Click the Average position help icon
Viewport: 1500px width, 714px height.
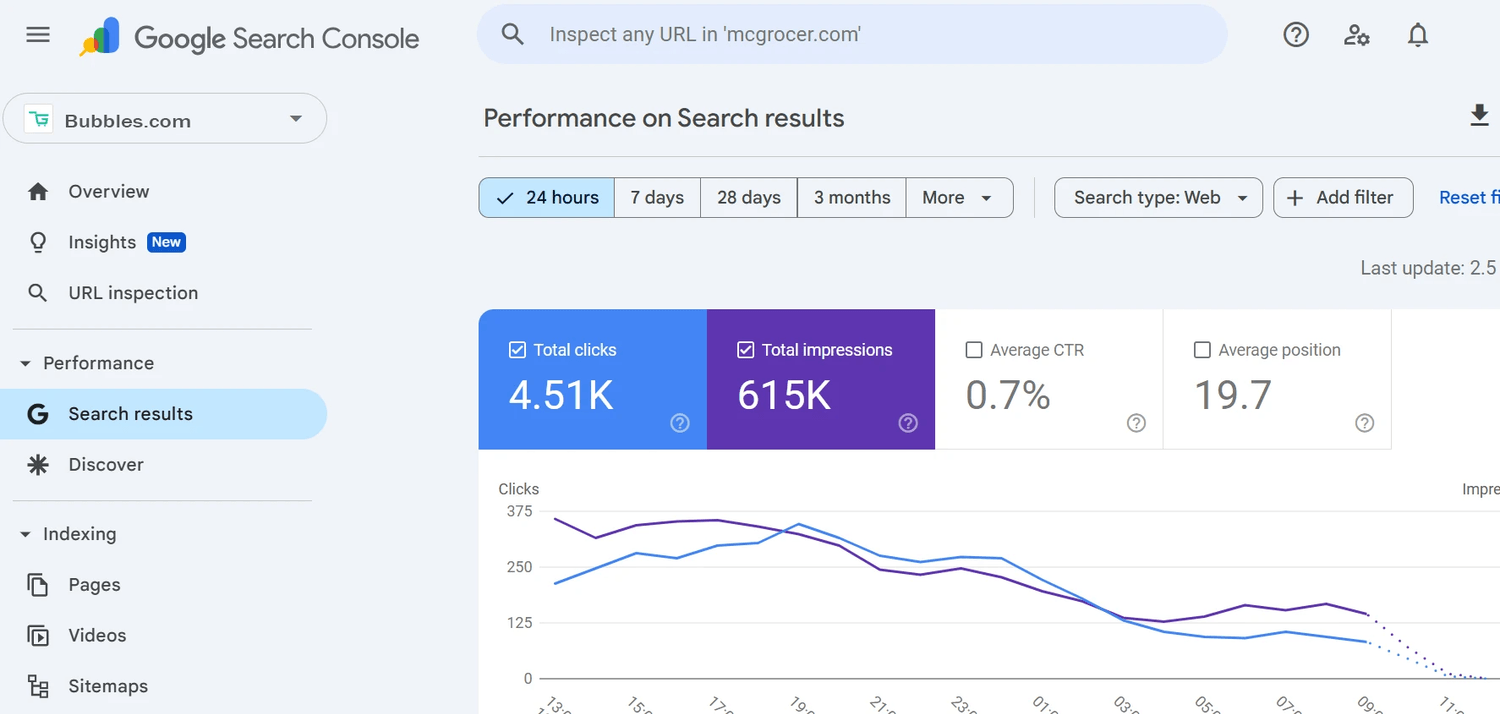tap(1364, 423)
